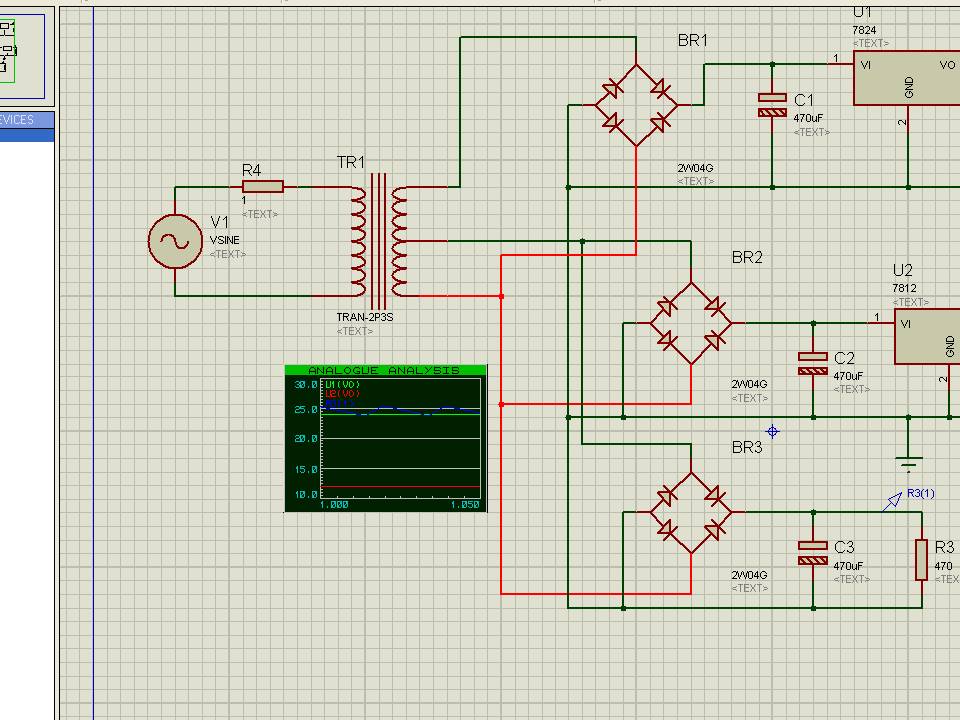
Task: Click the C1 470uF capacitor symbol
Action: pos(772,105)
